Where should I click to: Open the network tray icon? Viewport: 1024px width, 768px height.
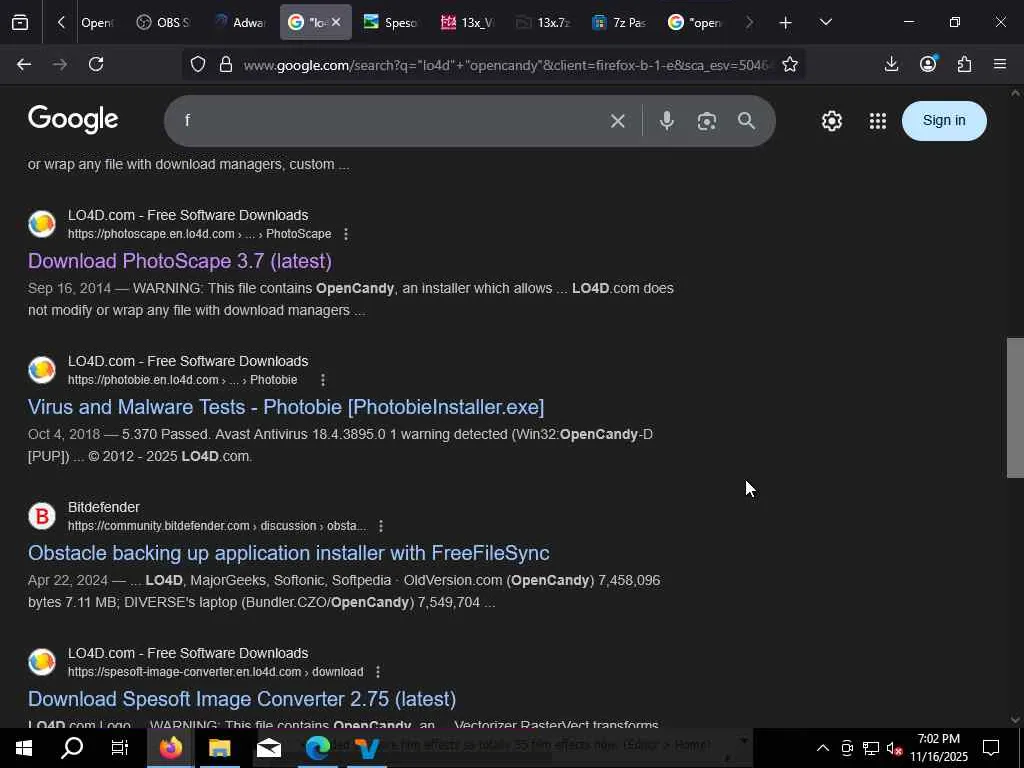(871, 748)
